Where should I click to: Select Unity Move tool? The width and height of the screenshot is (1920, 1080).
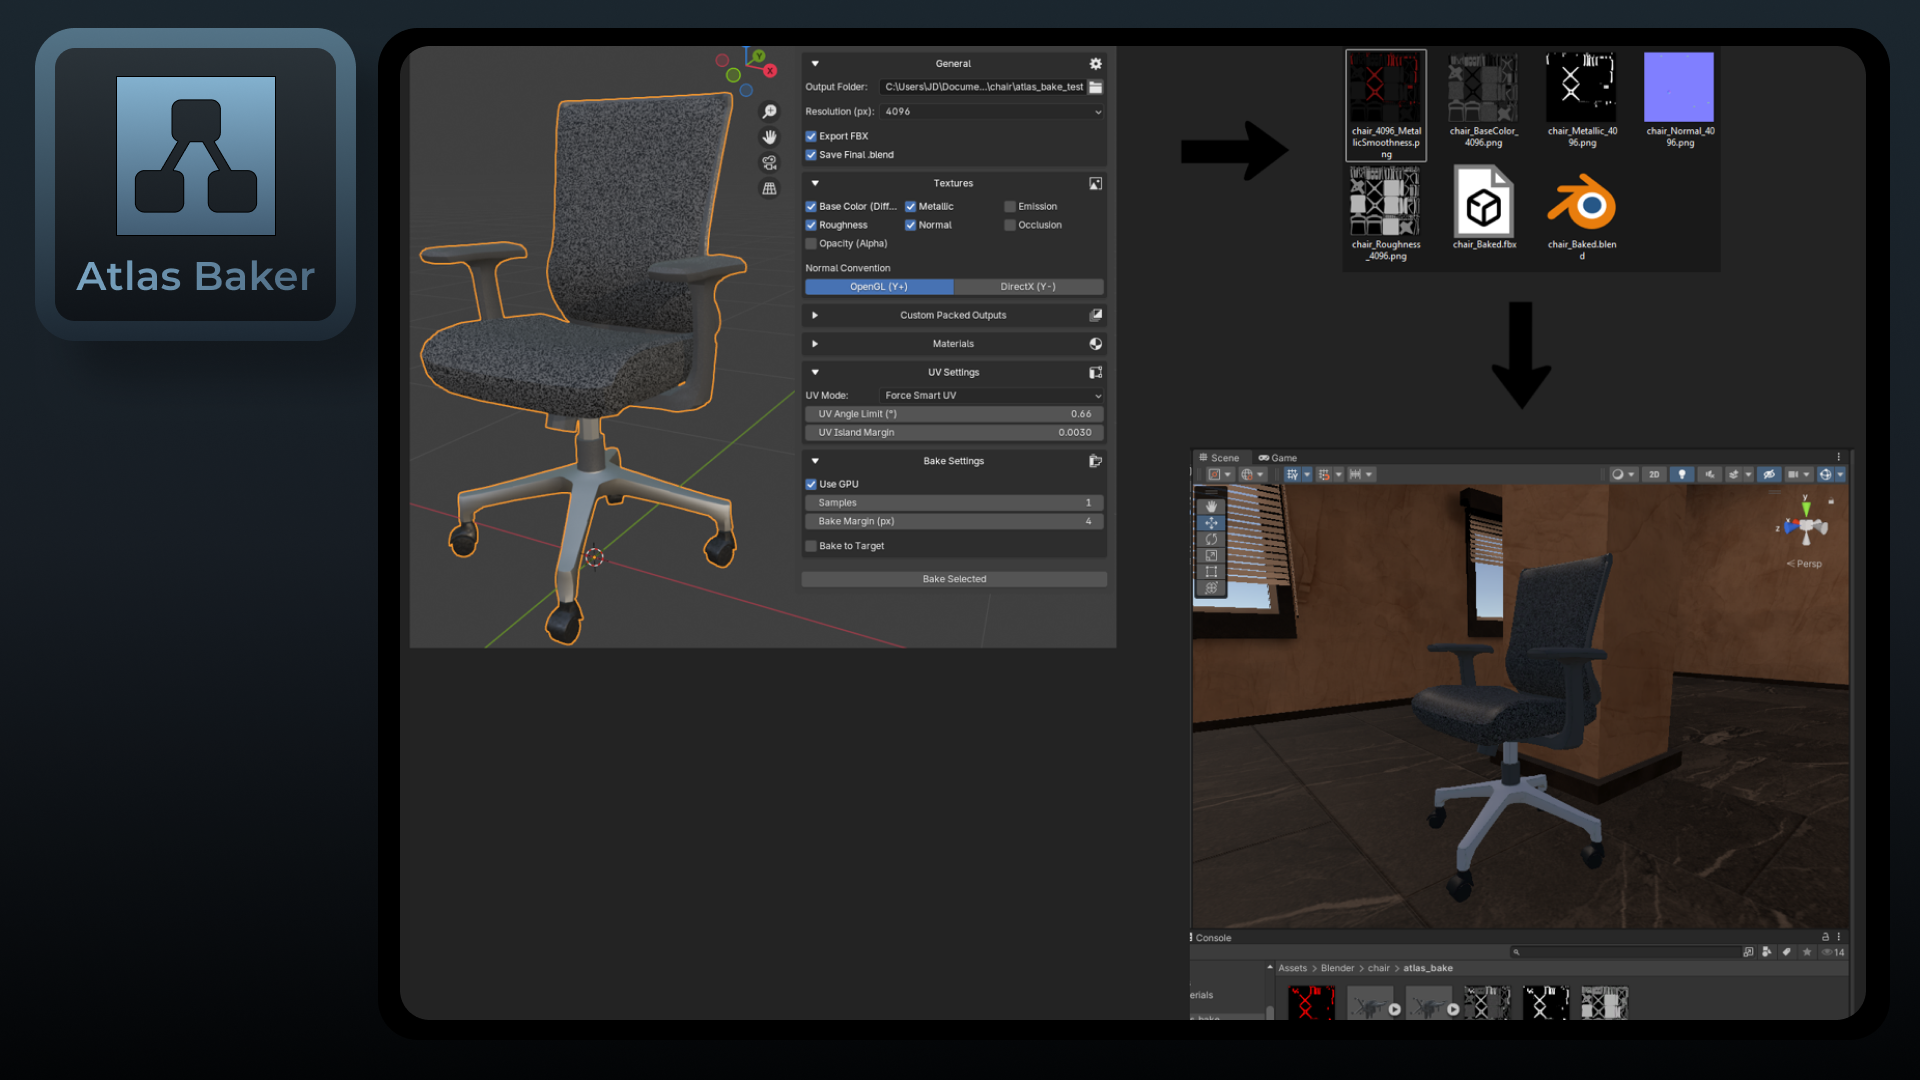pos(1211,523)
